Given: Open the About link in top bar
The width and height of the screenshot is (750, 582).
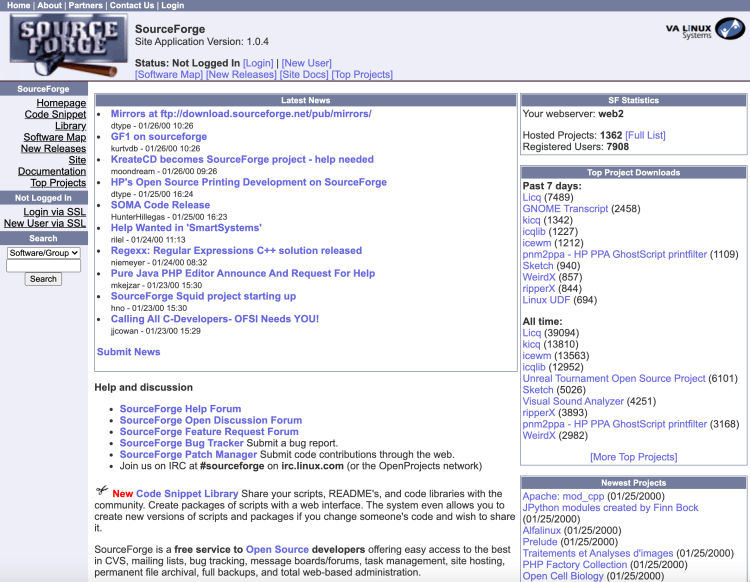Looking at the screenshot, I should click(x=49, y=5).
